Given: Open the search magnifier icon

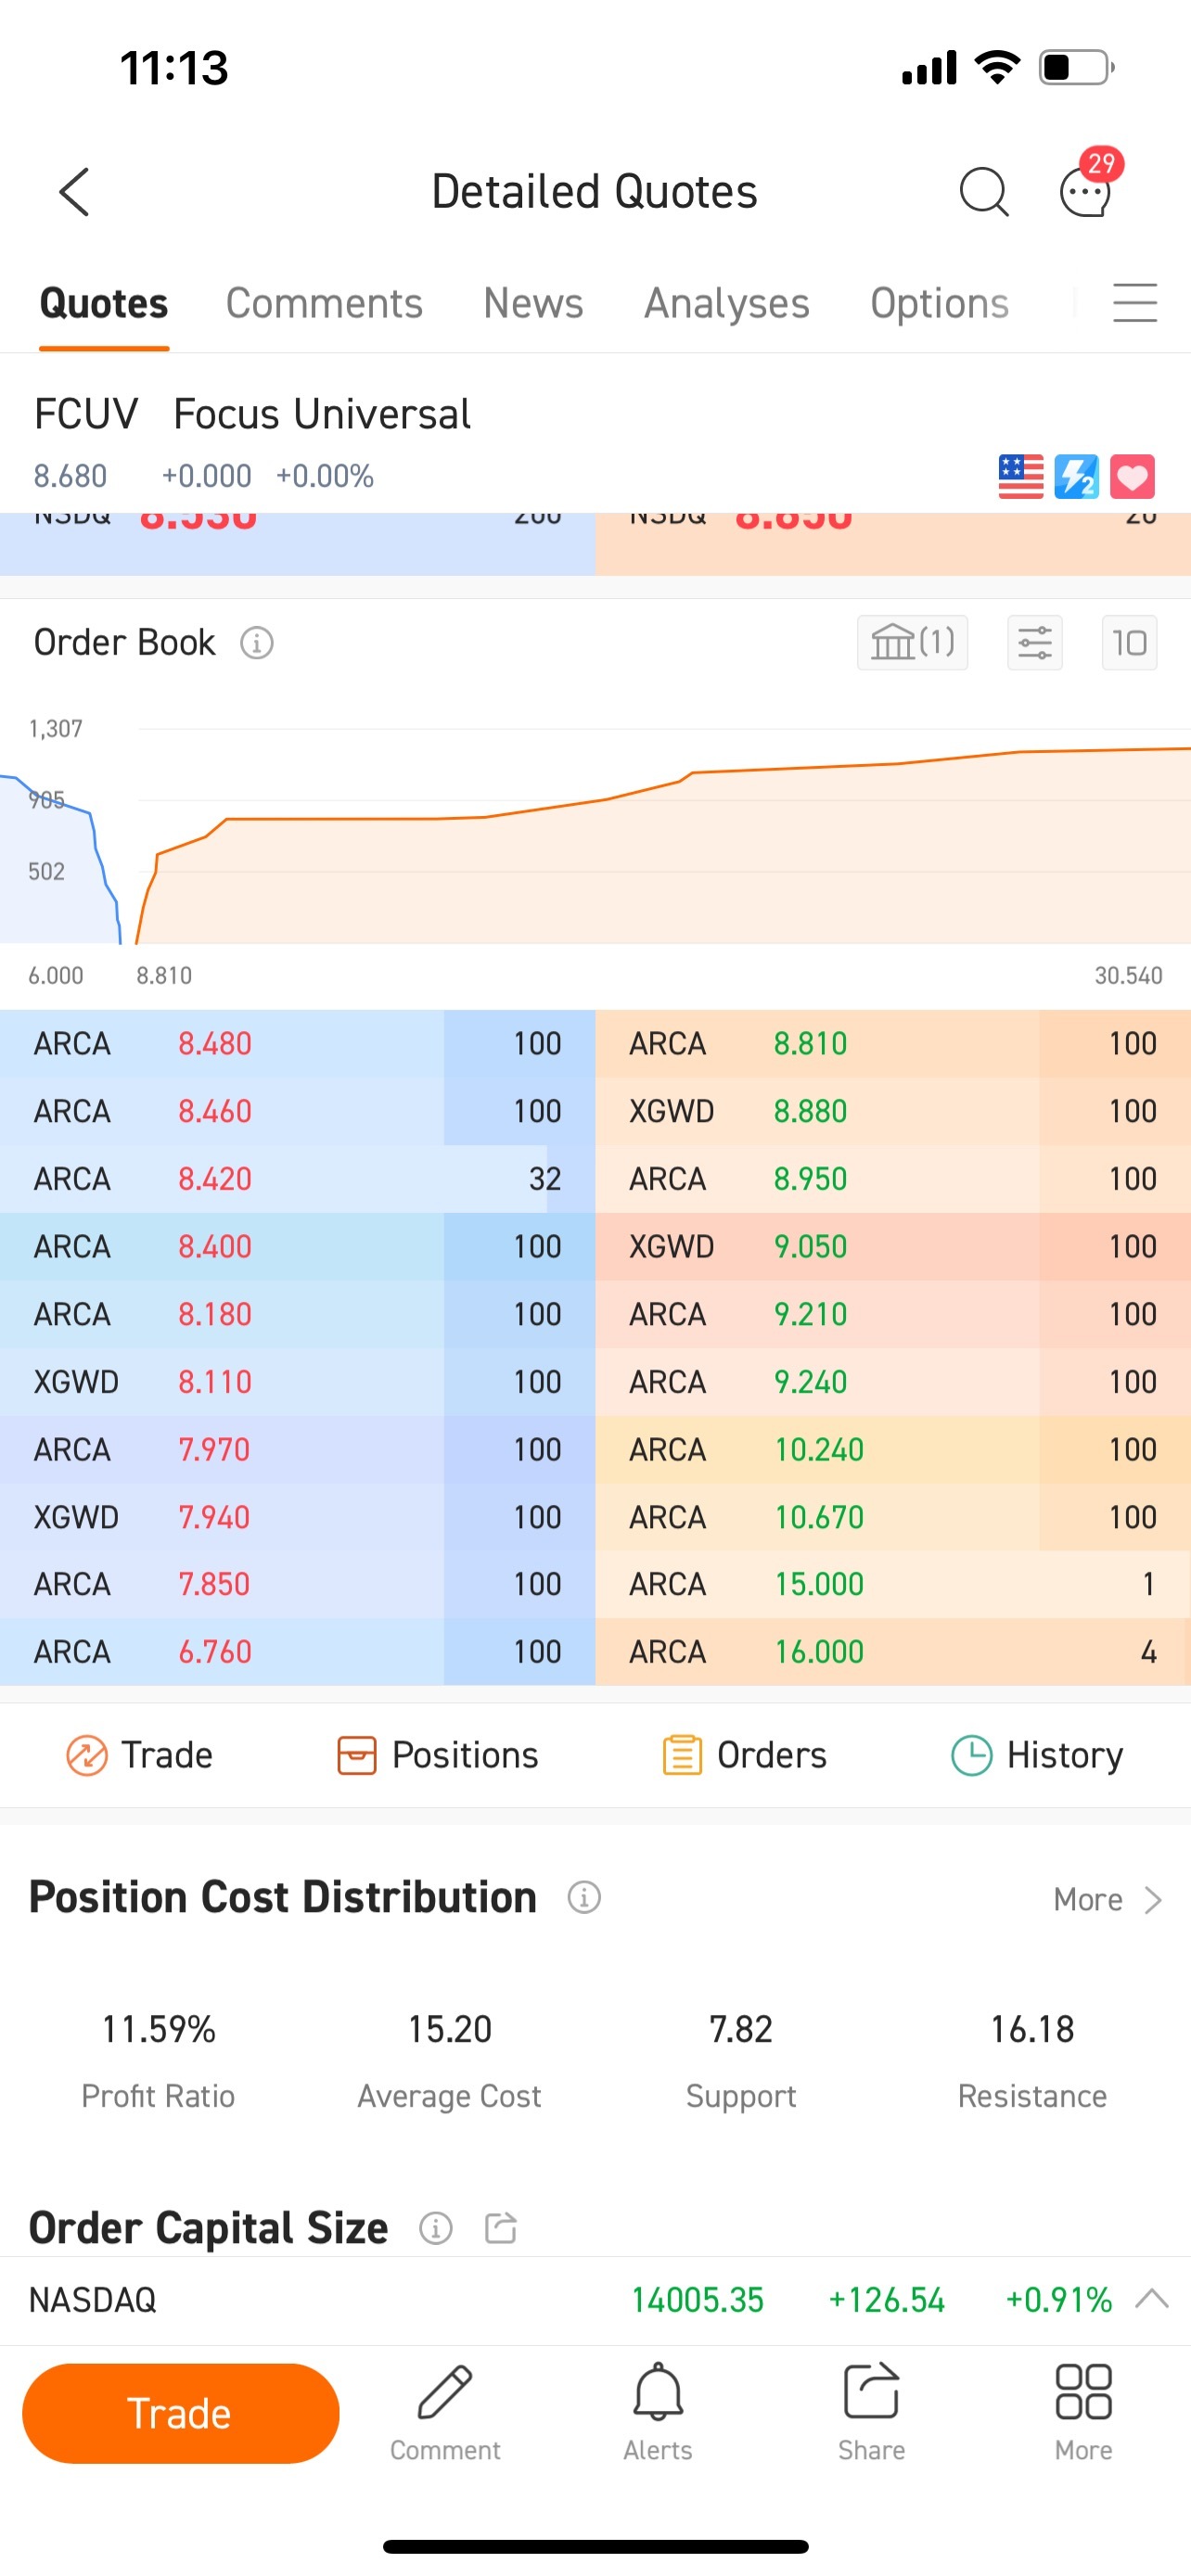Looking at the screenshot, I should tap(984, 192).
